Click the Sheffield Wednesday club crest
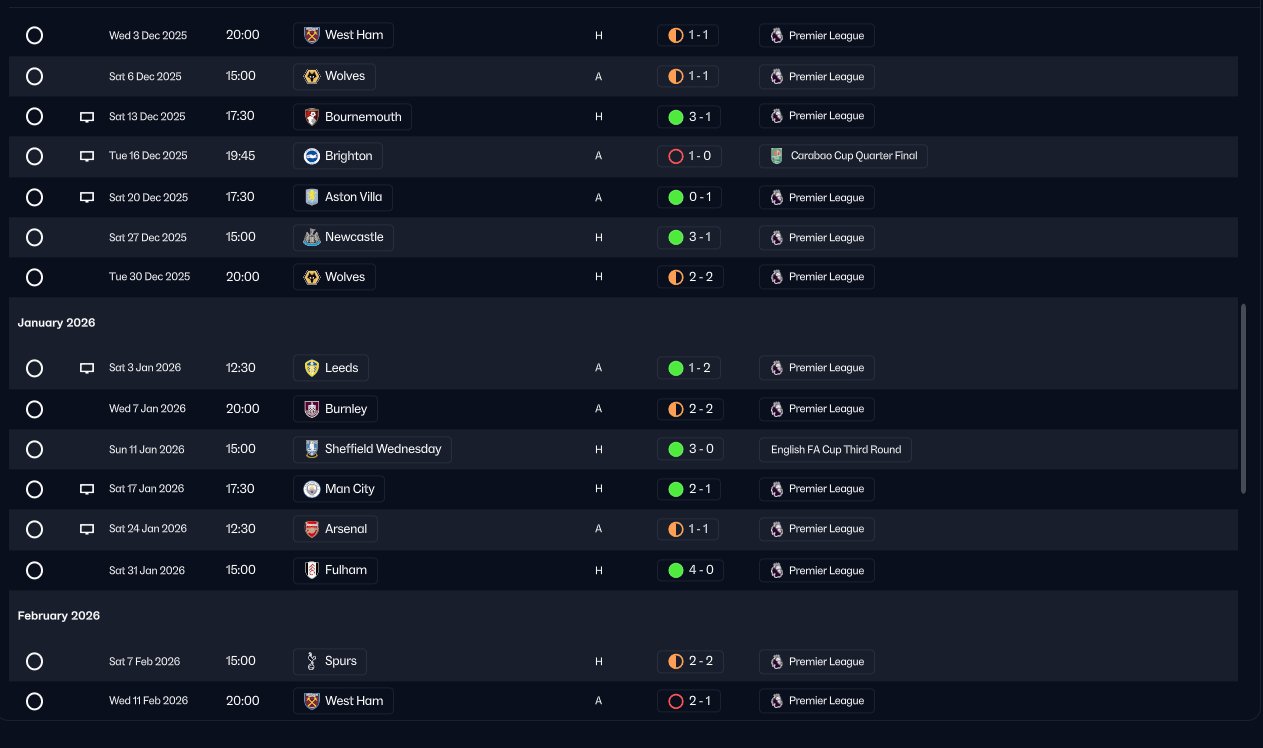This screenshot has width=1263, height=748. coord(312,450)
